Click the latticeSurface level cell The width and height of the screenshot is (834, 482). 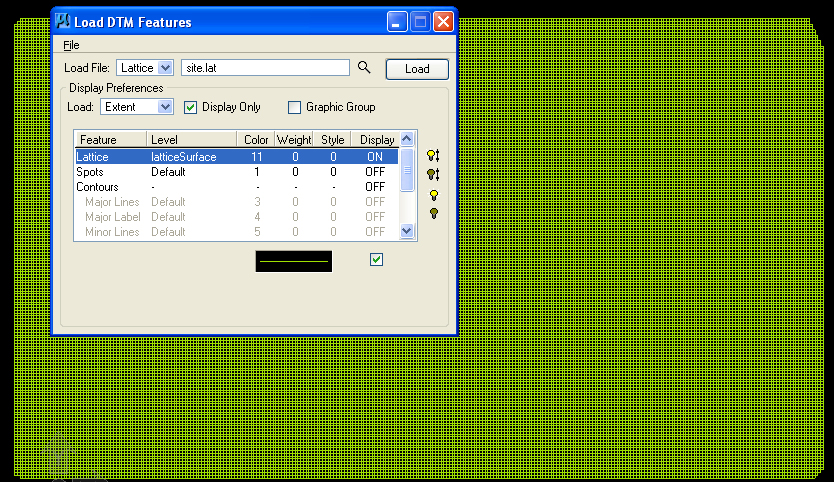[184, 157]
